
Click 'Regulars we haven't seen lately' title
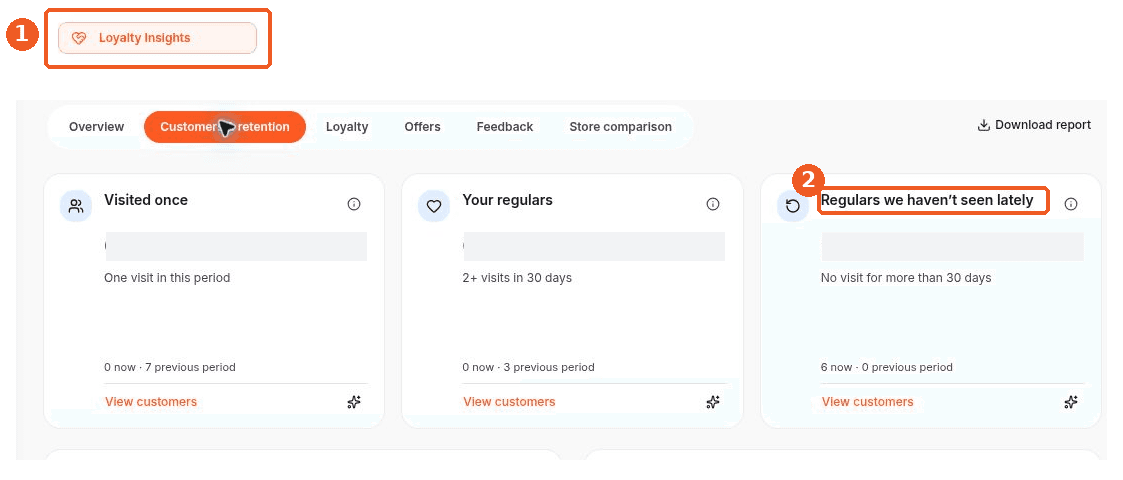pyautogui.click(x=927, y=200)
